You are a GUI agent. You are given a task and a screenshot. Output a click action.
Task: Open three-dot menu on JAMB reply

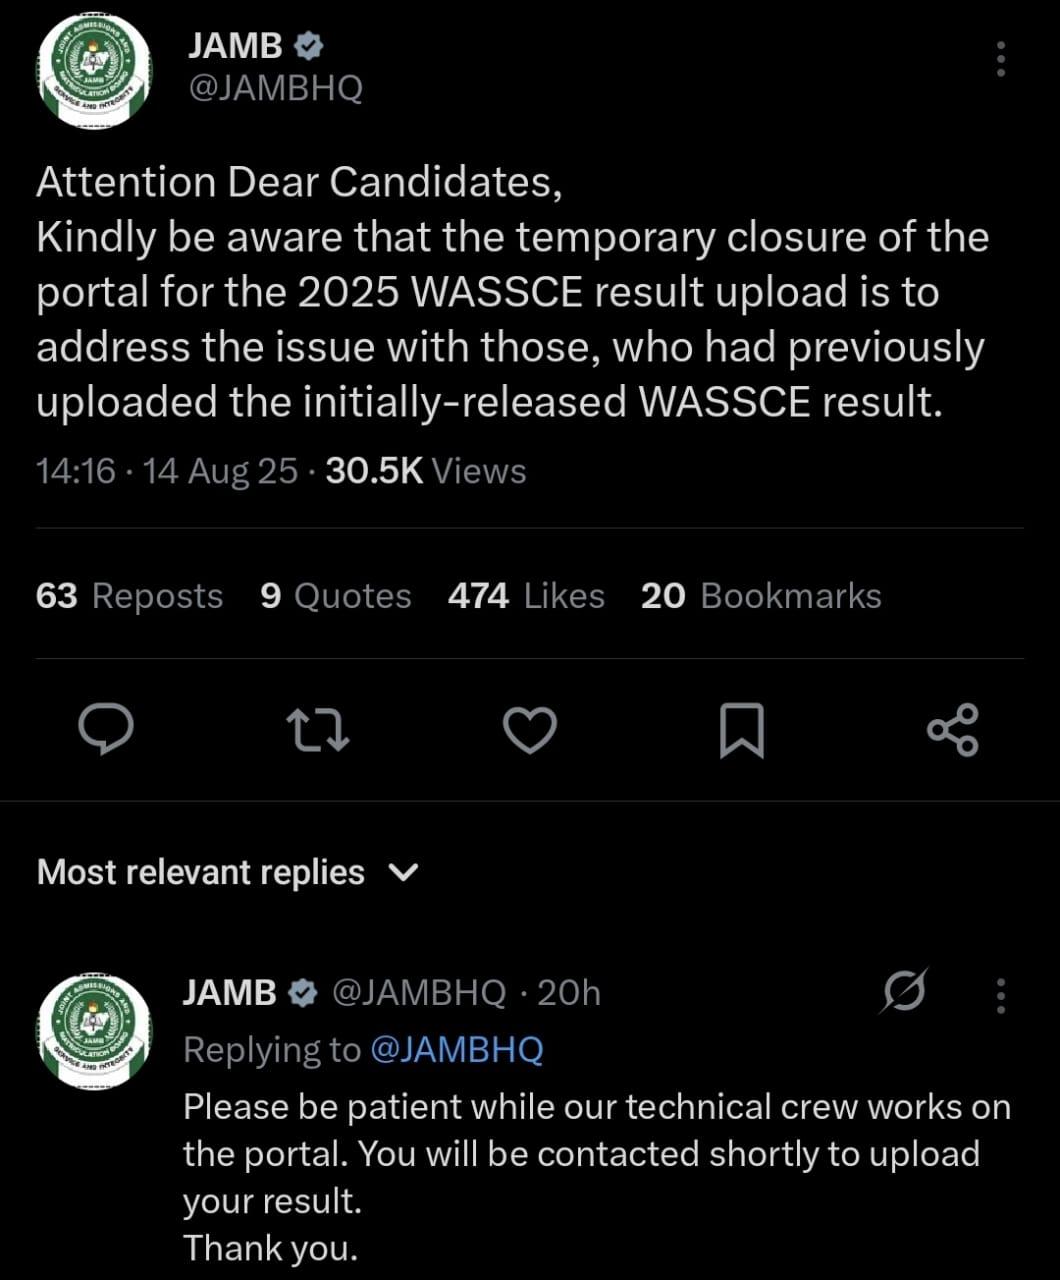pyautogui.click(x=999, y=995)
